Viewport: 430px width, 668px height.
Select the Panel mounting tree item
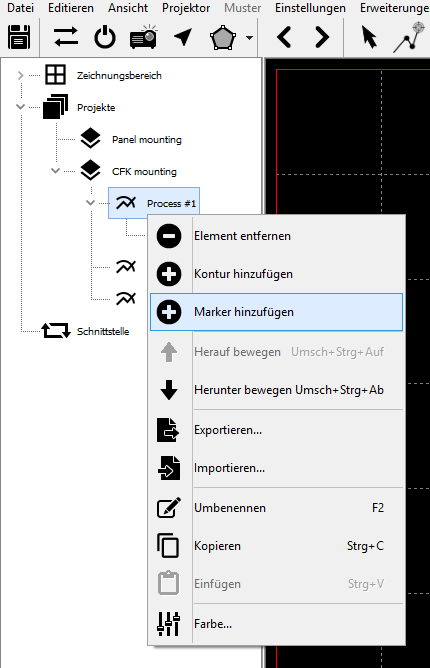click(147, 139)
